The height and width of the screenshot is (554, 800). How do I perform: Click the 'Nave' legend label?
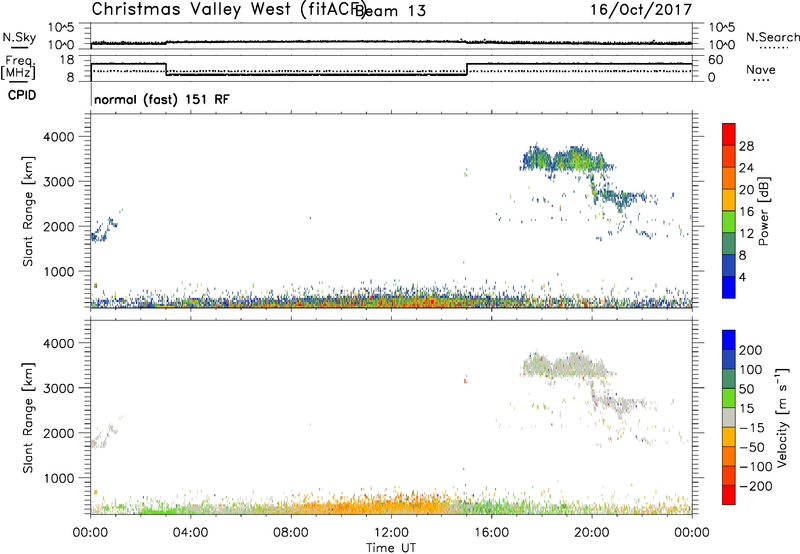(x=760, y=69)
